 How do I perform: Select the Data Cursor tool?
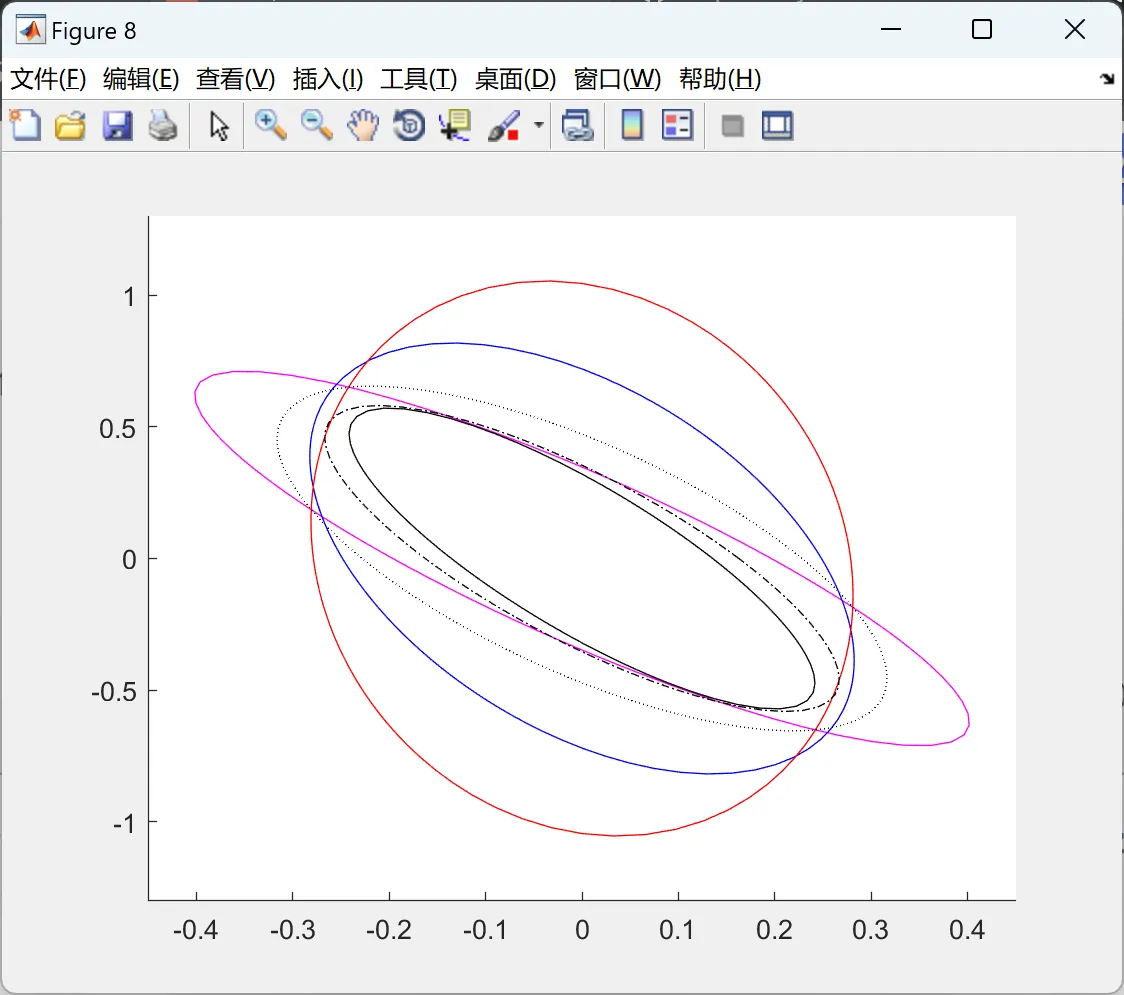tap(455, 125)
